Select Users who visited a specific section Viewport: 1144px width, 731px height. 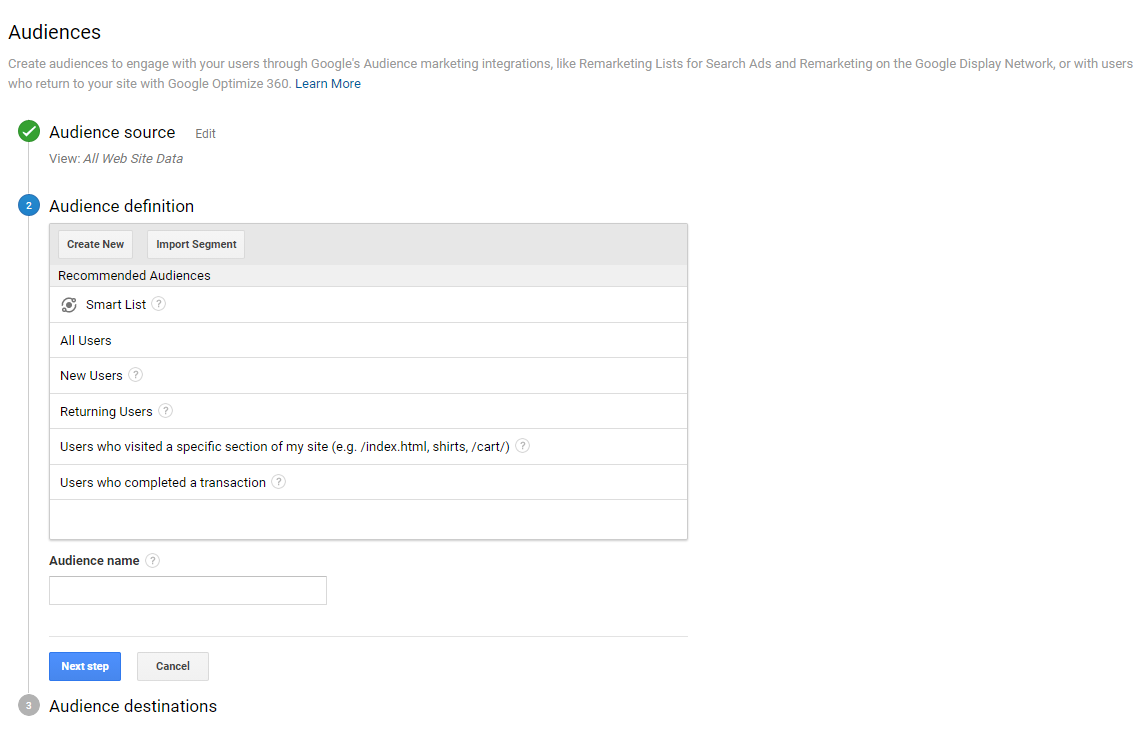point(285,447)
